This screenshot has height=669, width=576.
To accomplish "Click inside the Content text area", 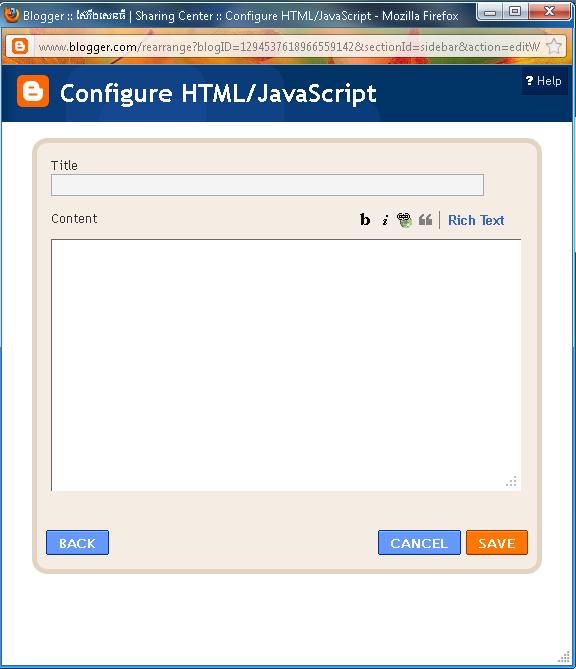I will coord(286,365).
